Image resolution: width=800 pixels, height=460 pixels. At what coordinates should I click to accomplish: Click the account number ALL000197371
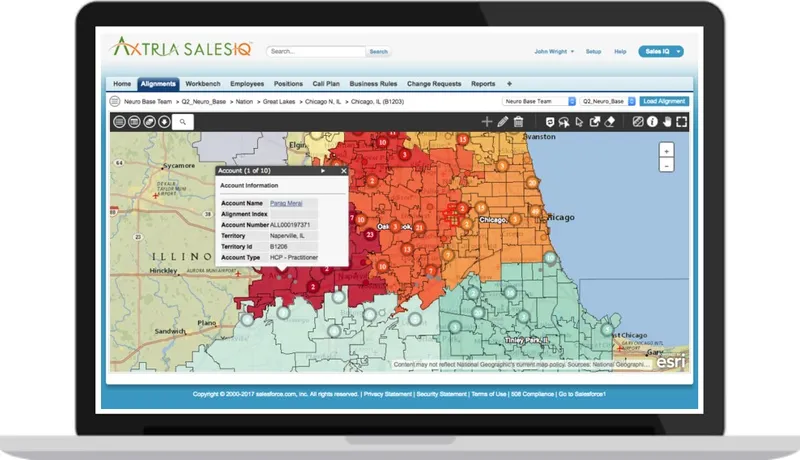pos(290,225)
